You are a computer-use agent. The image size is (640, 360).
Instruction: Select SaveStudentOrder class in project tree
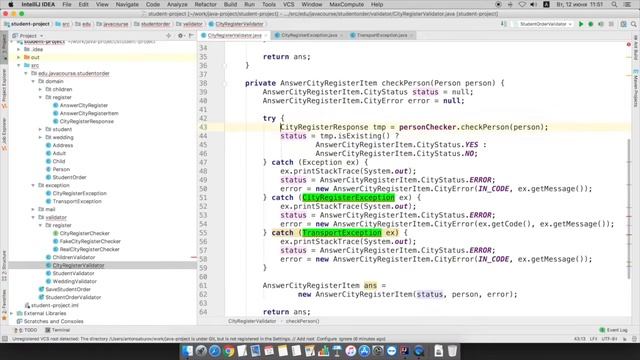[68, 289]
